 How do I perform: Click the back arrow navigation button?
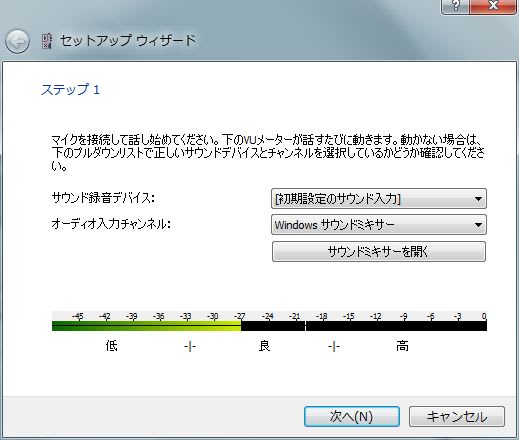(x=17, y=42)
